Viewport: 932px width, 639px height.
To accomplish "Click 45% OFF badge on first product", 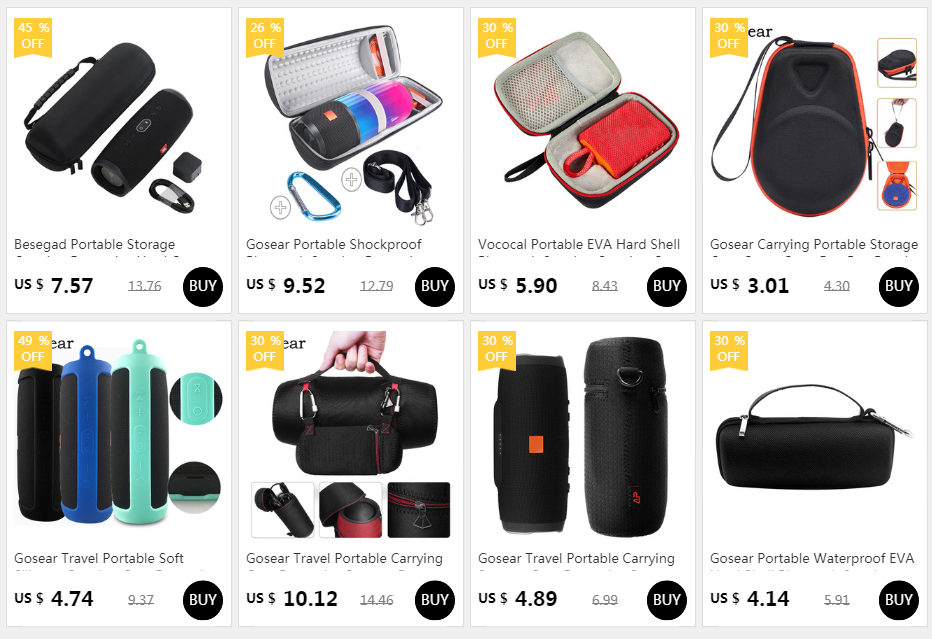I will (x=33, y=37).
